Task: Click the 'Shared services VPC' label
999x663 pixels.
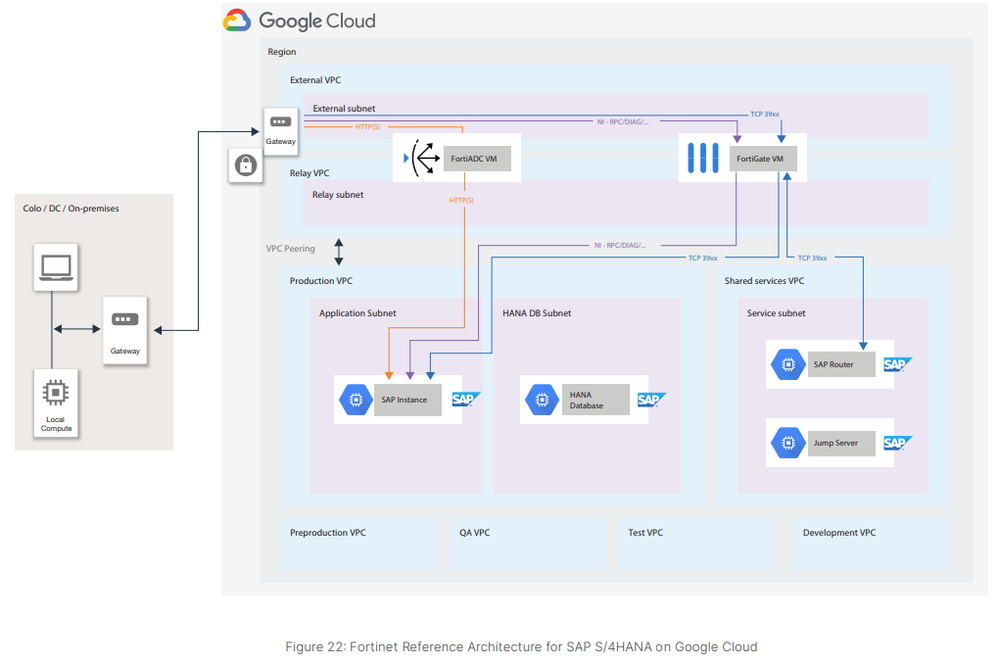Action: point(764,280)
